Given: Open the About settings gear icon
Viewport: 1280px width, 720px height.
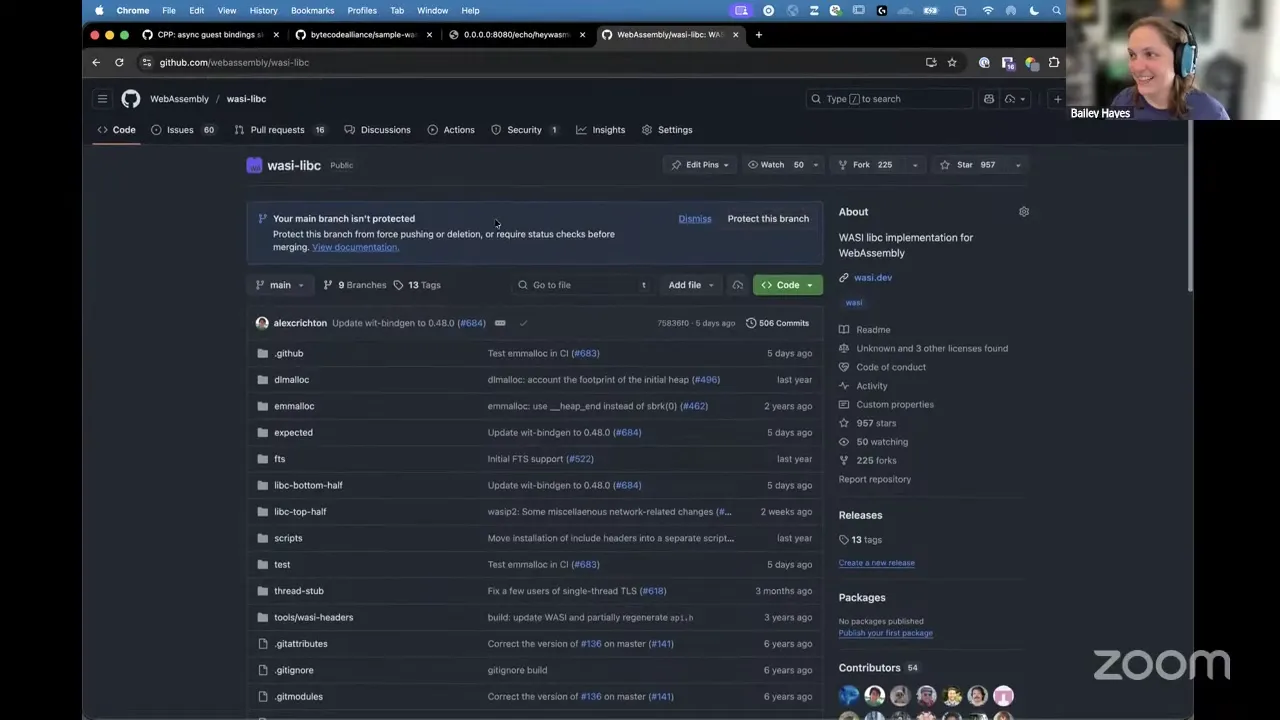Looking at the screenshot, I should (x=1024, y=212).
